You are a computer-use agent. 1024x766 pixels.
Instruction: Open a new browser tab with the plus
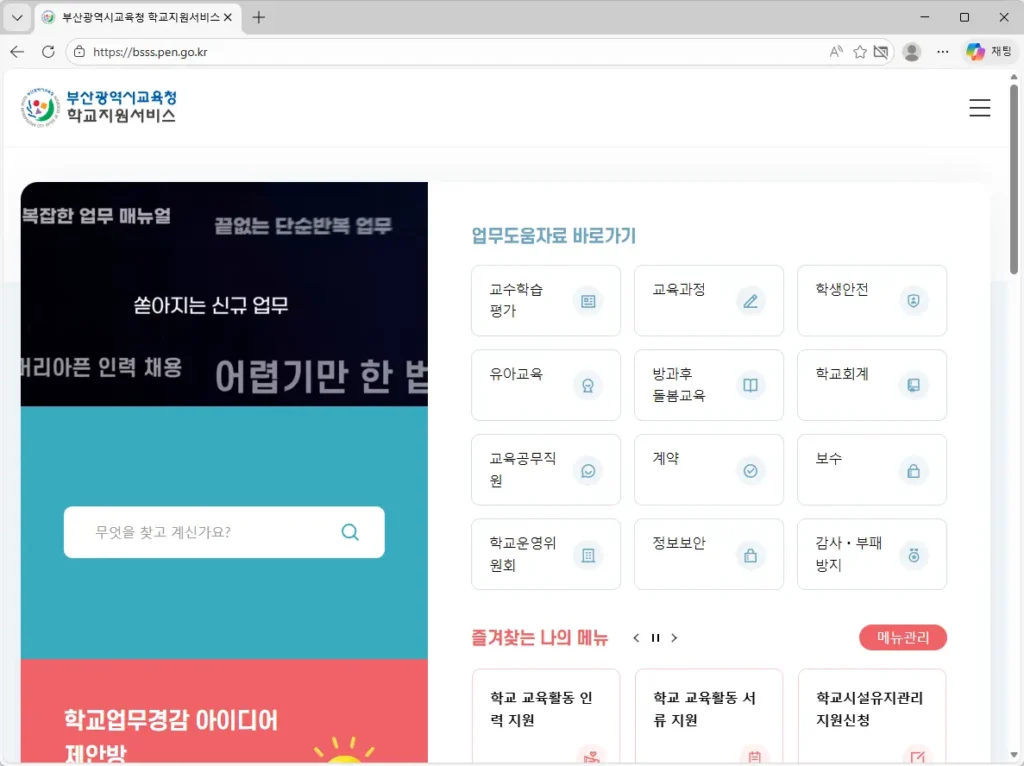click(x=259, y=17)
